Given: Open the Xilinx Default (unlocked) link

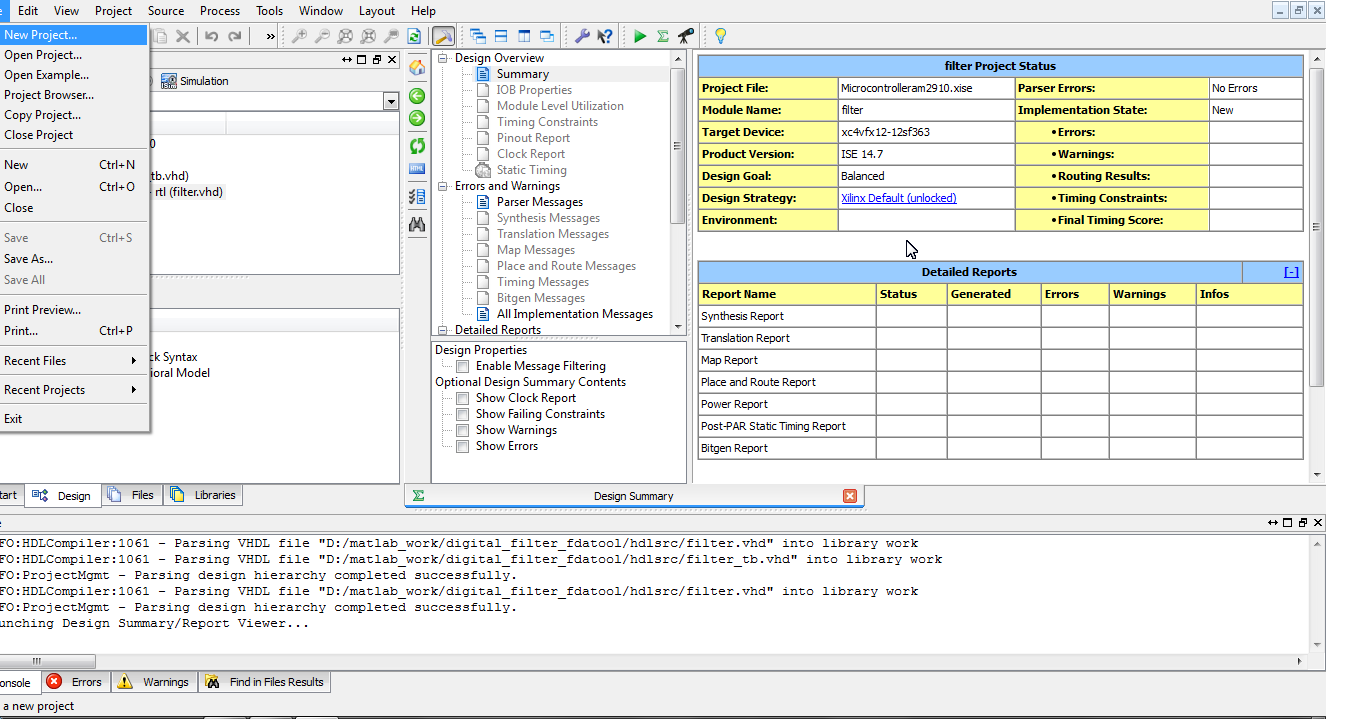Looking at the screenshot, I should pos(898,198).
